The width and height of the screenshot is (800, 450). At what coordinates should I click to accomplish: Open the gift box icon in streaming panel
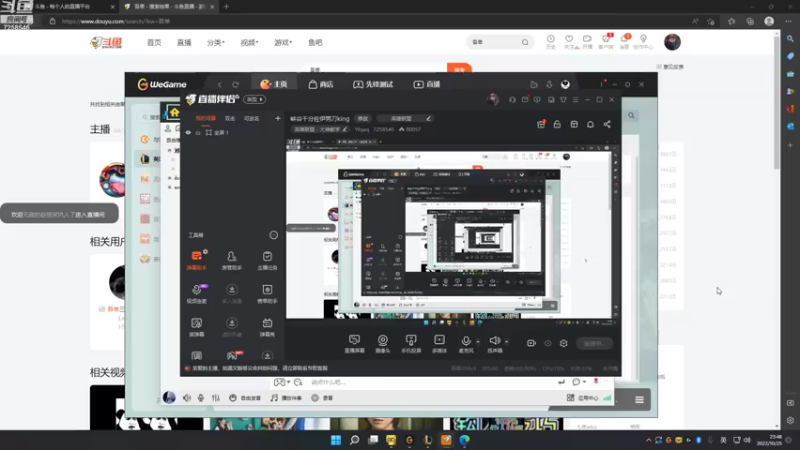coord(541,124)
